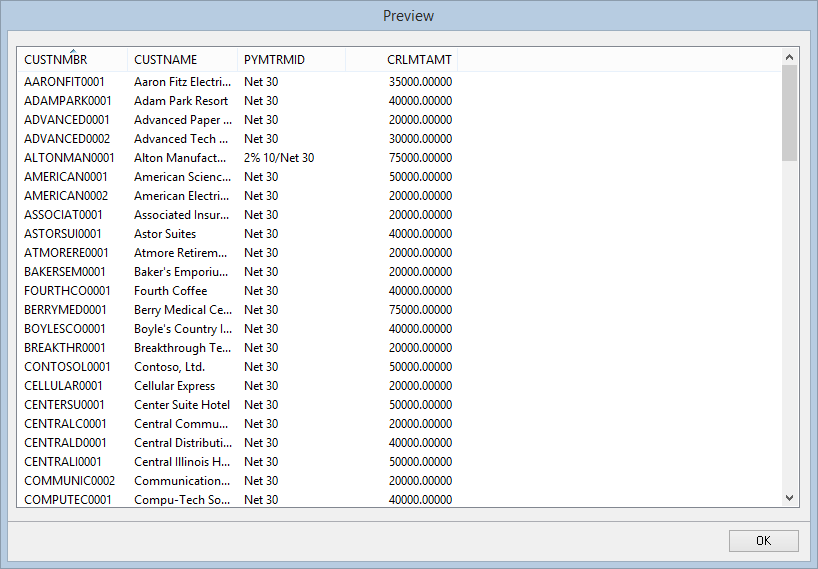Screen dimensions: 818x569
Task: Select row BAKERSEM0001
Action: (x=238, y=272)
